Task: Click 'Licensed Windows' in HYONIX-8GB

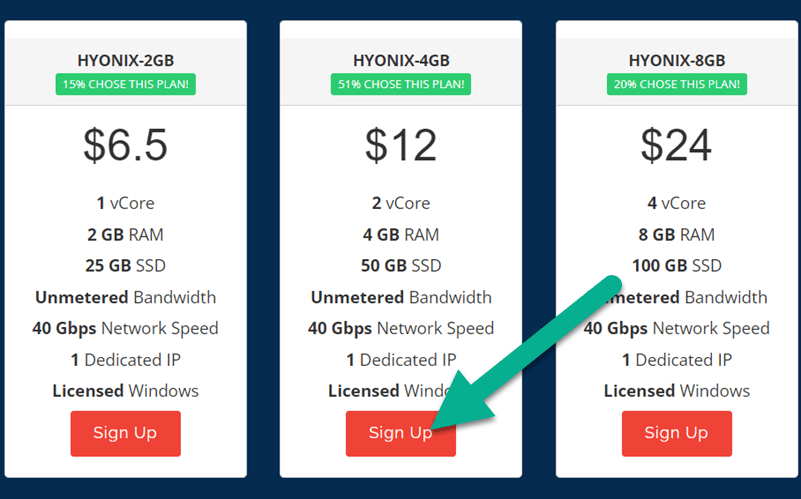Action: pos(676,391)
